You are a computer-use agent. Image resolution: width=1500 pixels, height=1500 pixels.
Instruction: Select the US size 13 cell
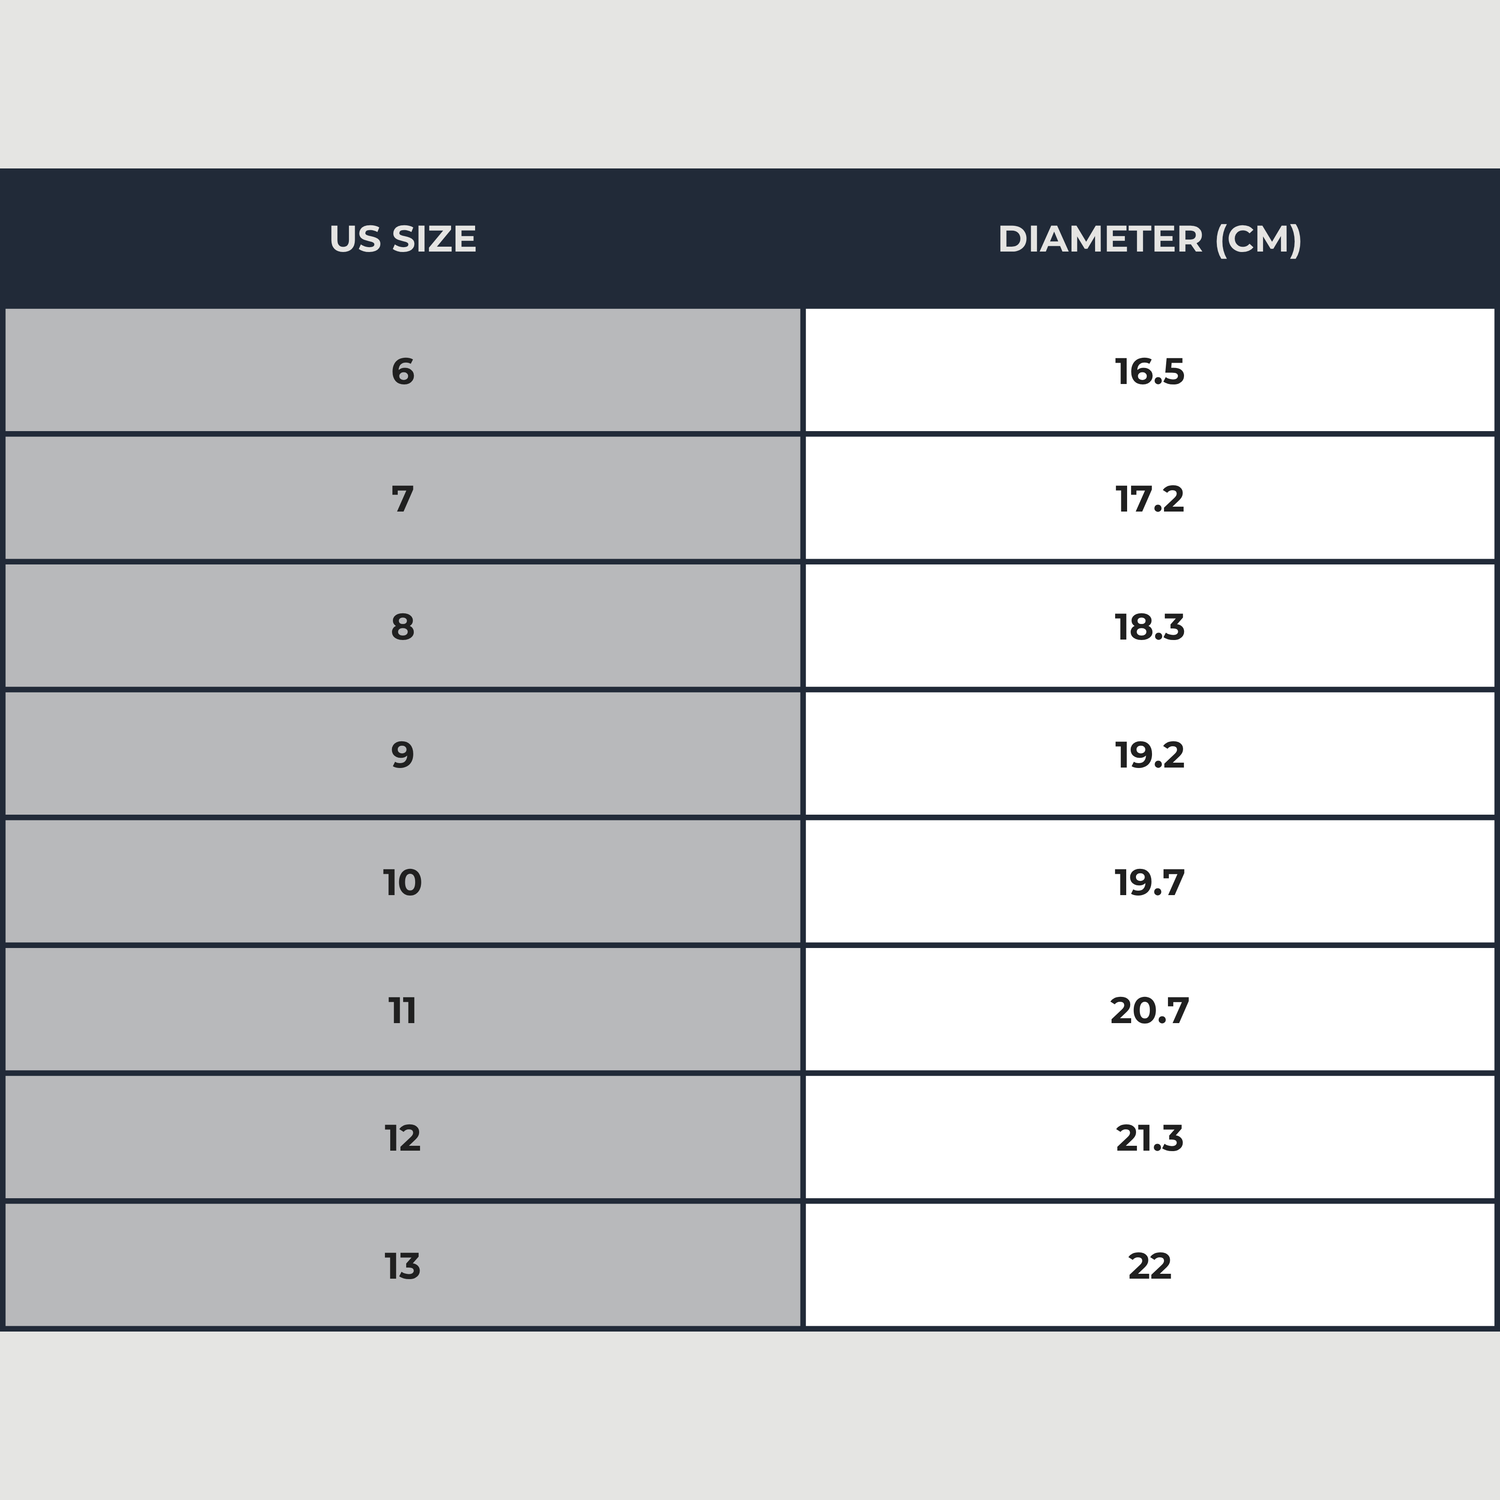tap(402, 1266)
